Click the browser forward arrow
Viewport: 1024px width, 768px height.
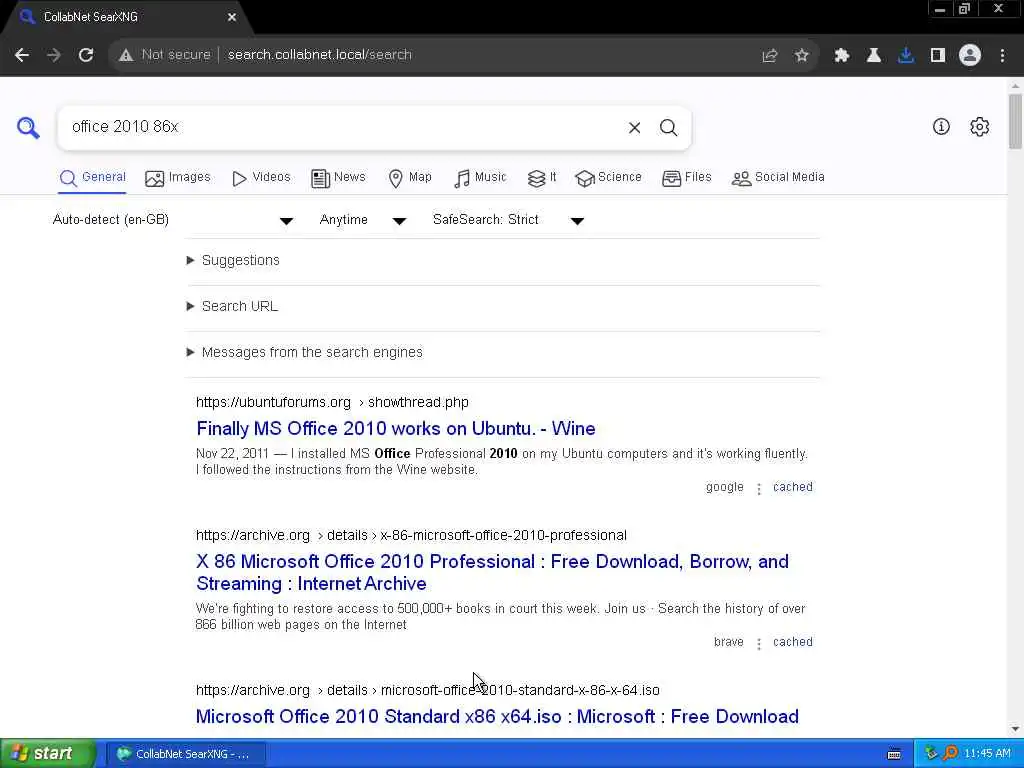54,55
